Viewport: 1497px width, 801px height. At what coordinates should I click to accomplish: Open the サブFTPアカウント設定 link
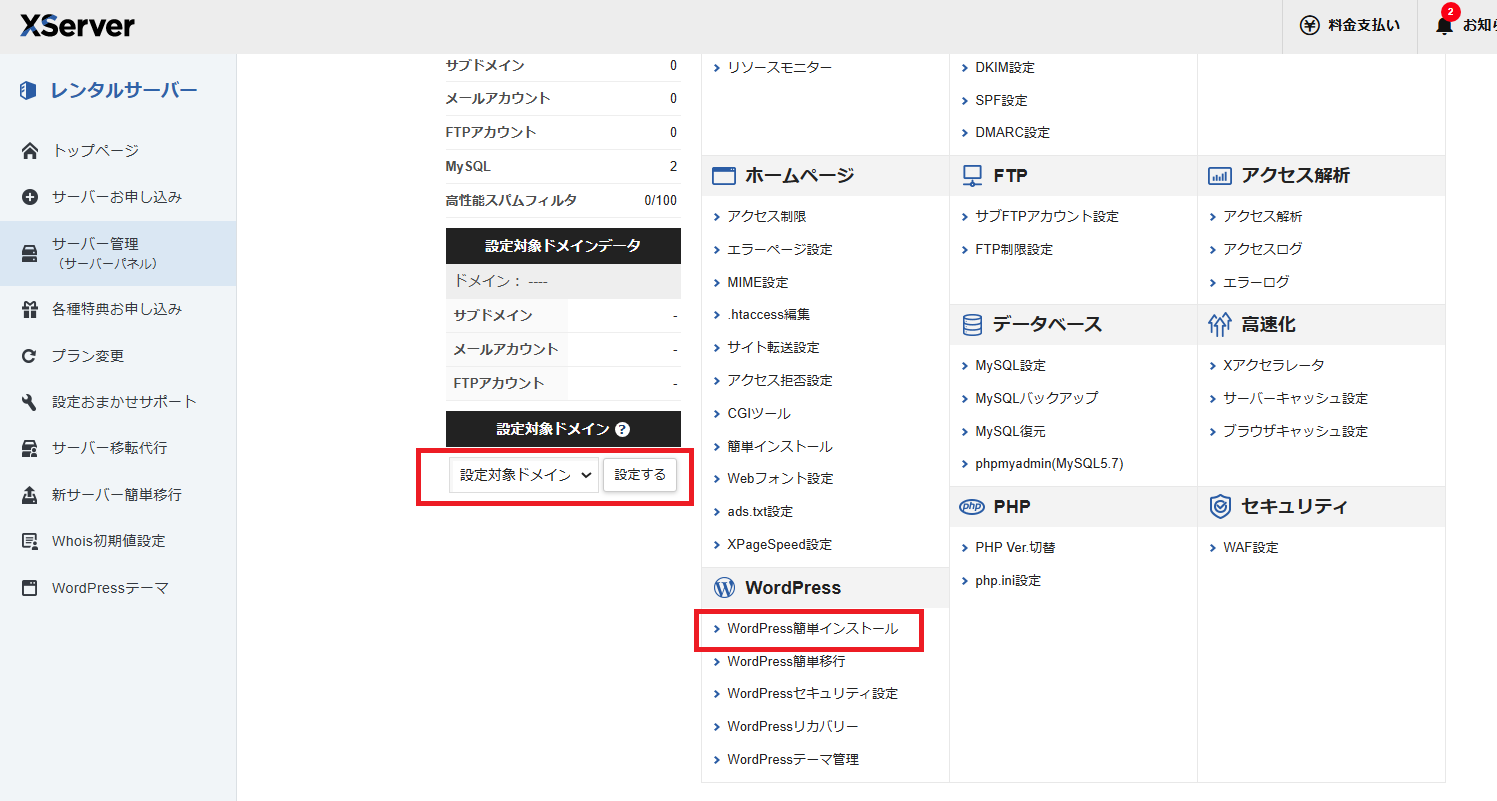[1046, 217]
